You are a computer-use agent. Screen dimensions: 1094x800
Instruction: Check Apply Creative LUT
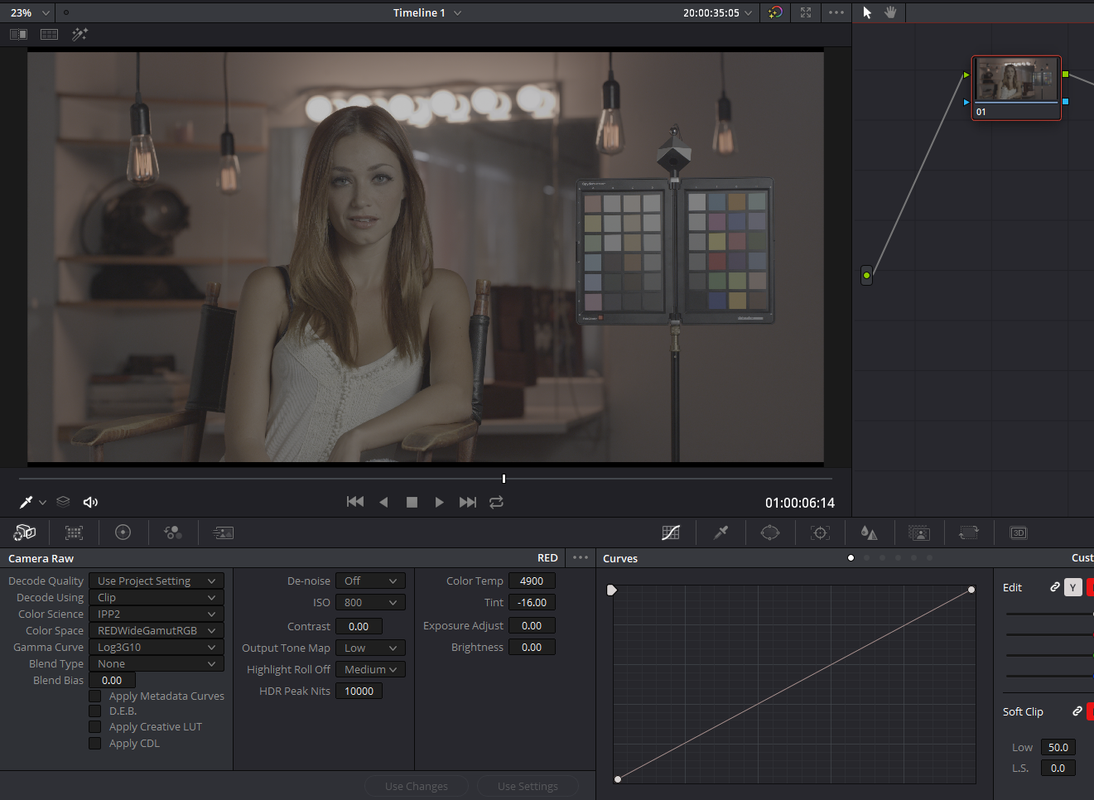[x=95, y=727]
